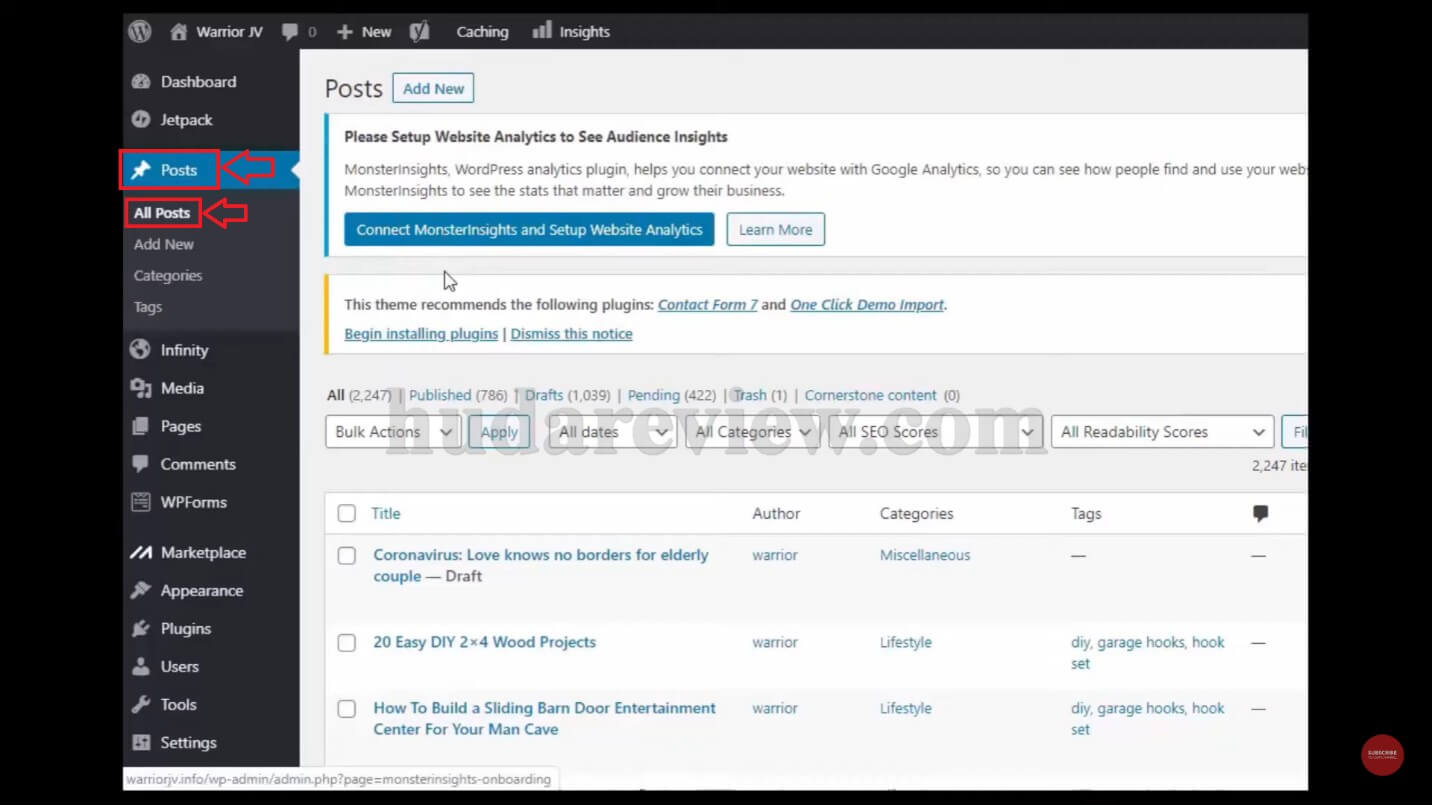Click the Insights bar chart icon
Viewport: 1432px width, 805px height.
click(x=542, y=31)
